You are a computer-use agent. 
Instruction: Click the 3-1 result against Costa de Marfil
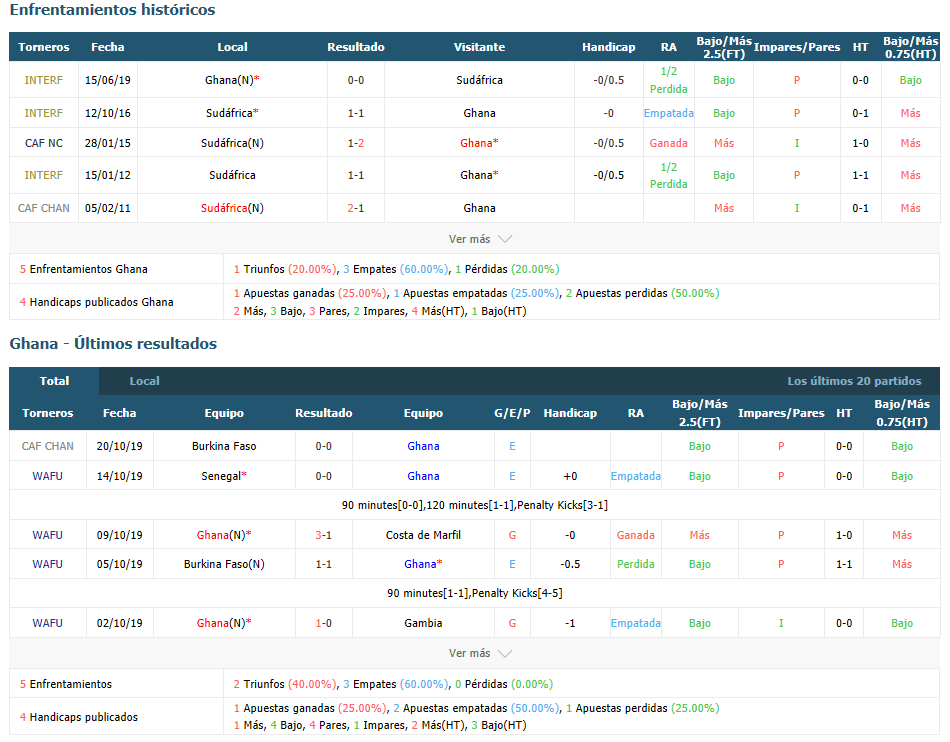(324, 535)
